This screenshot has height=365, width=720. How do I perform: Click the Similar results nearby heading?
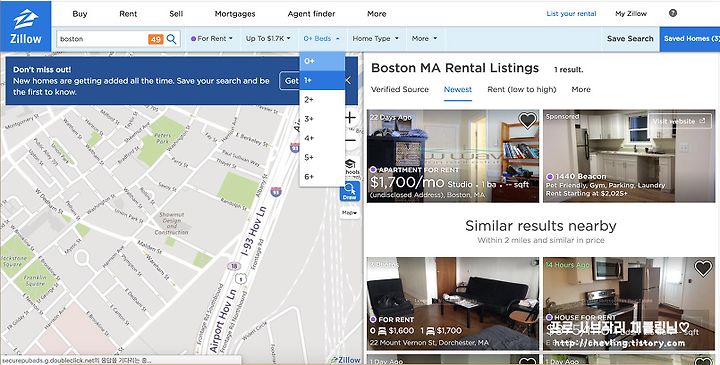point(540,226)
